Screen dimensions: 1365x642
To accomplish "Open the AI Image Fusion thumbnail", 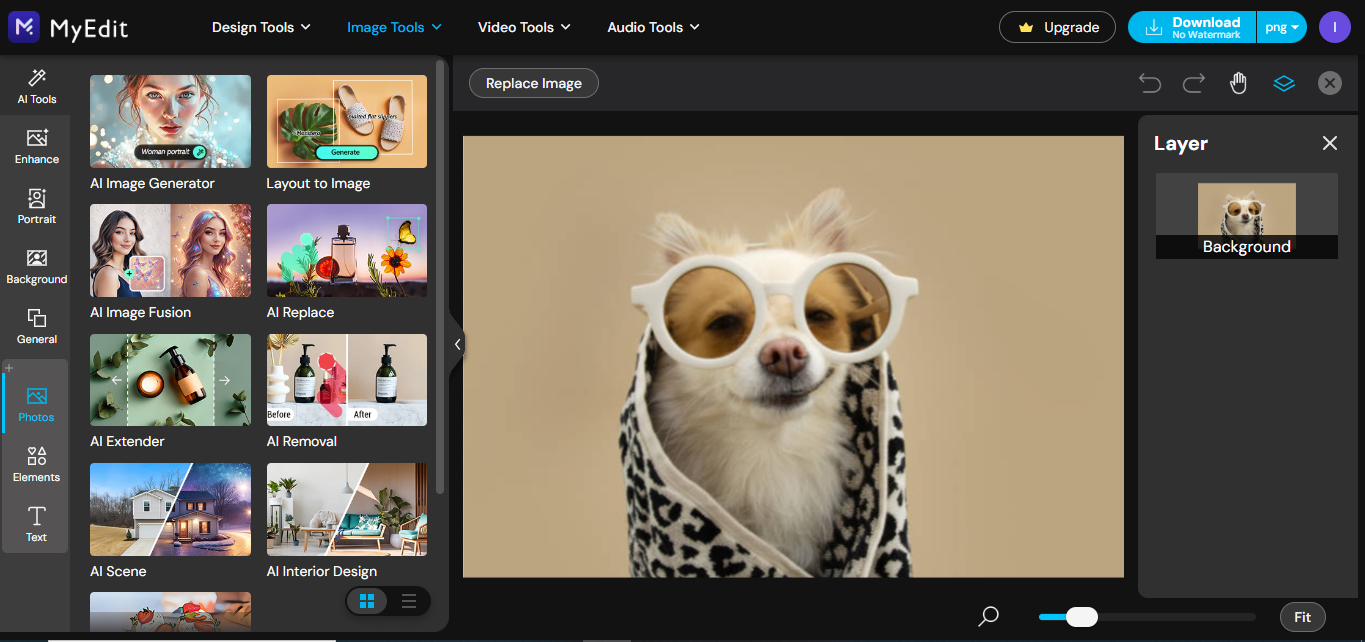I will [x=170, y=250].
